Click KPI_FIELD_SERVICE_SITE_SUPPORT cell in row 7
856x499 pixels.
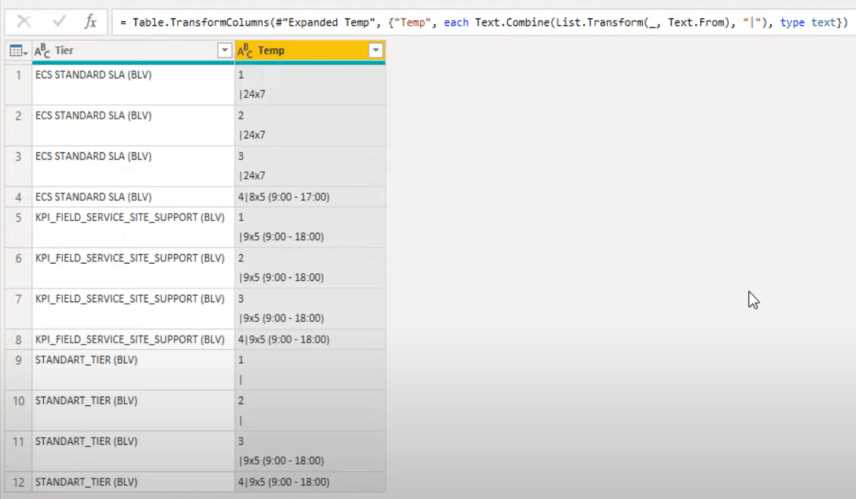133,308
